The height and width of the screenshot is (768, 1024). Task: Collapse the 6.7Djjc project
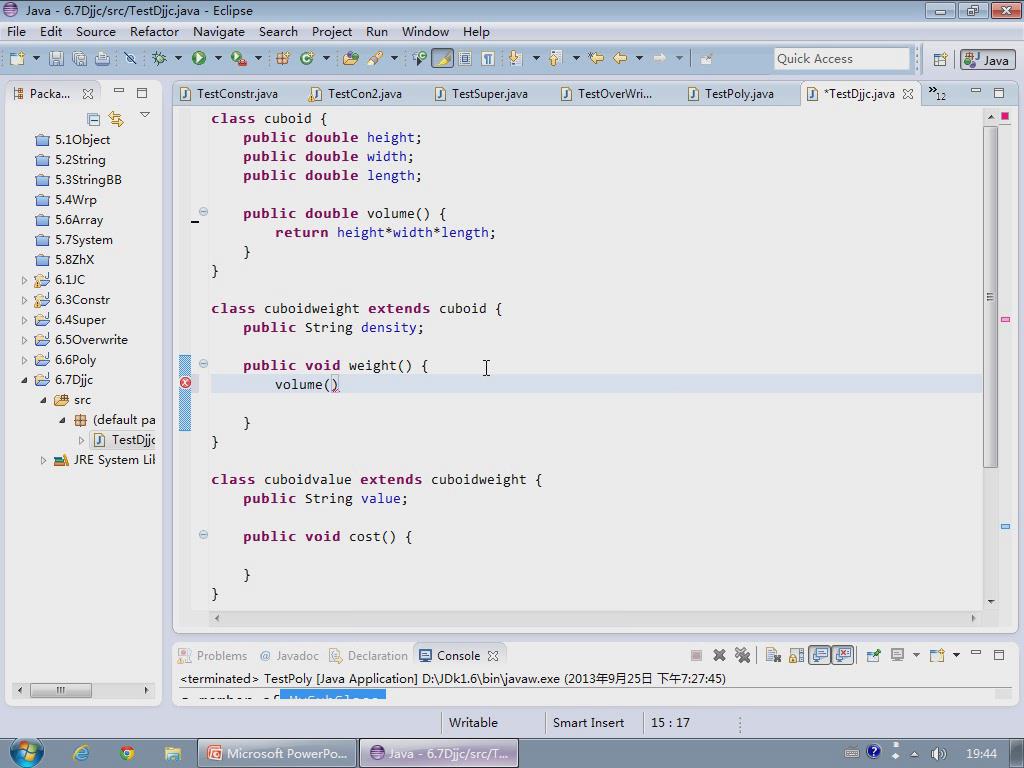pos(24,380)
